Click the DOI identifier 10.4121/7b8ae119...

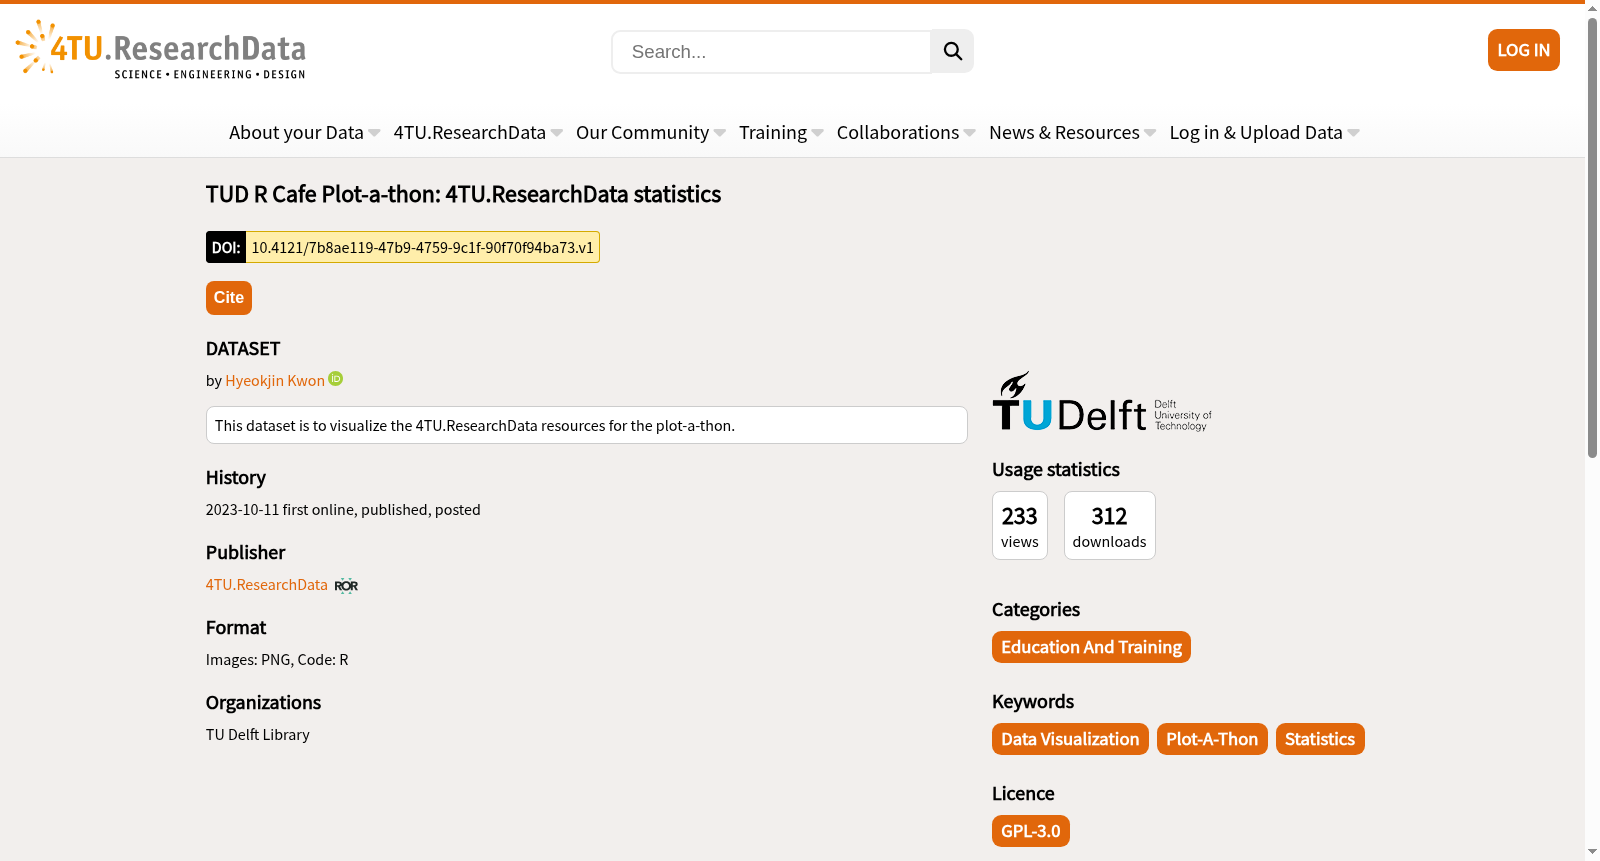coord(422,247)
